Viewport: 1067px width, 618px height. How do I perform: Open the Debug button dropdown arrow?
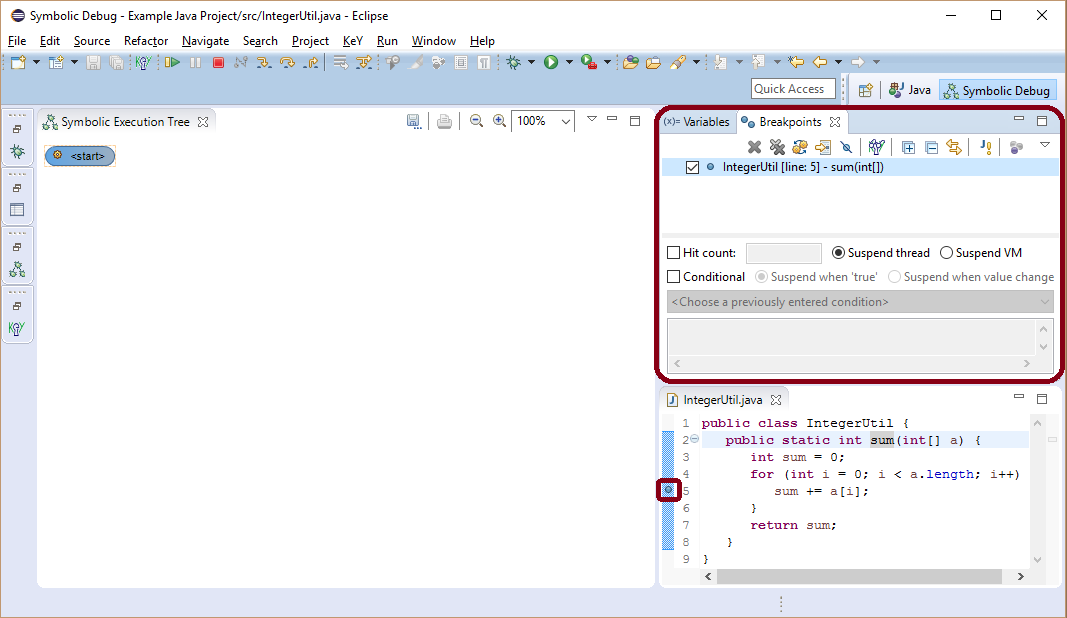531,63
